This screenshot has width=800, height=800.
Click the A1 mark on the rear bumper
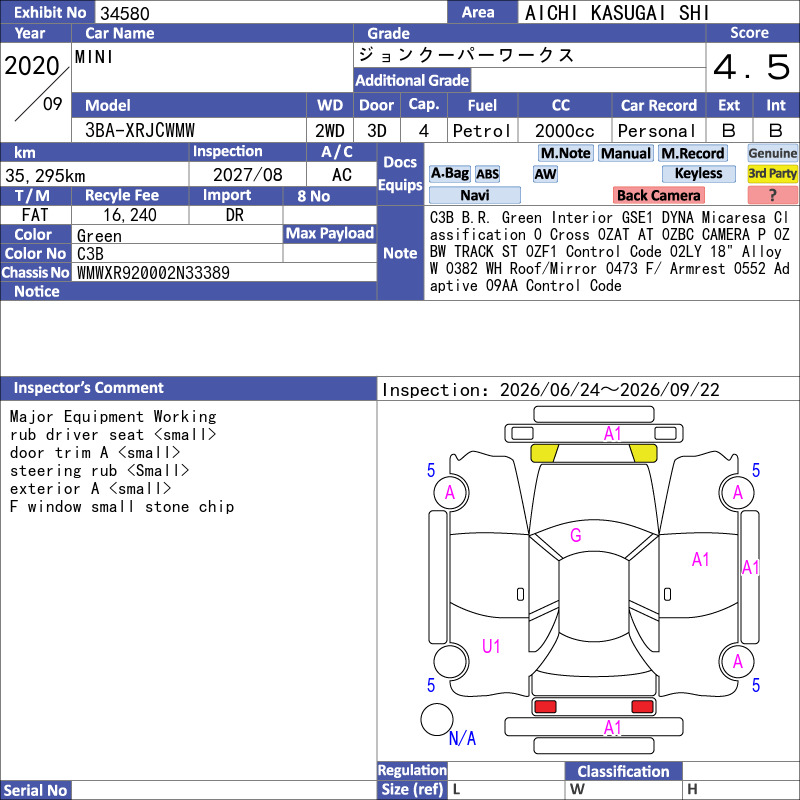[612, 727]
